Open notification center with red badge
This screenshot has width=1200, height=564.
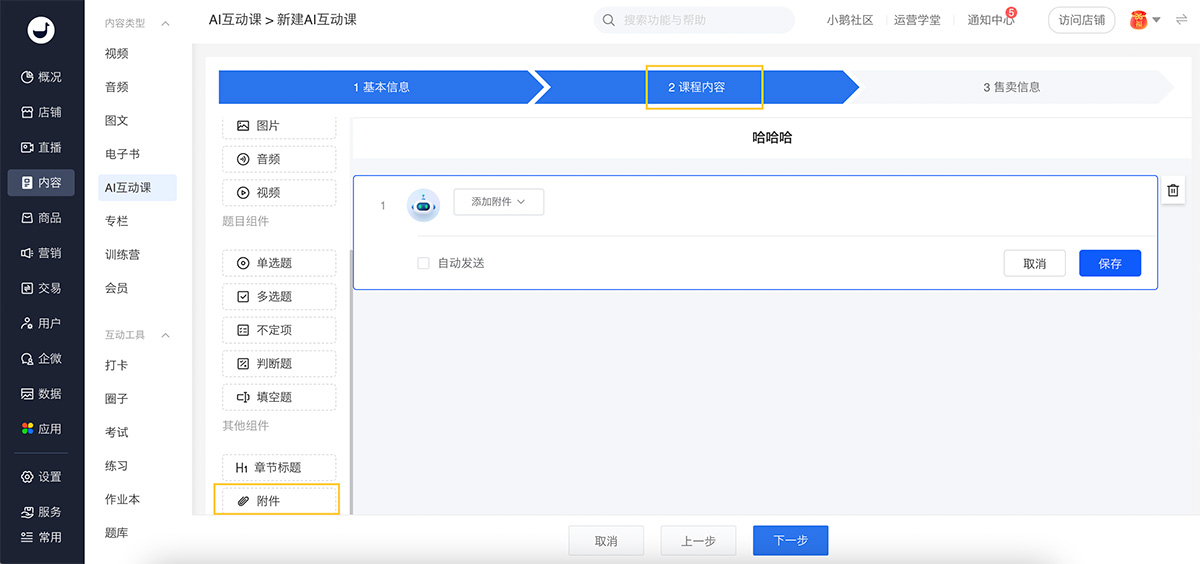tap(990, 20)
